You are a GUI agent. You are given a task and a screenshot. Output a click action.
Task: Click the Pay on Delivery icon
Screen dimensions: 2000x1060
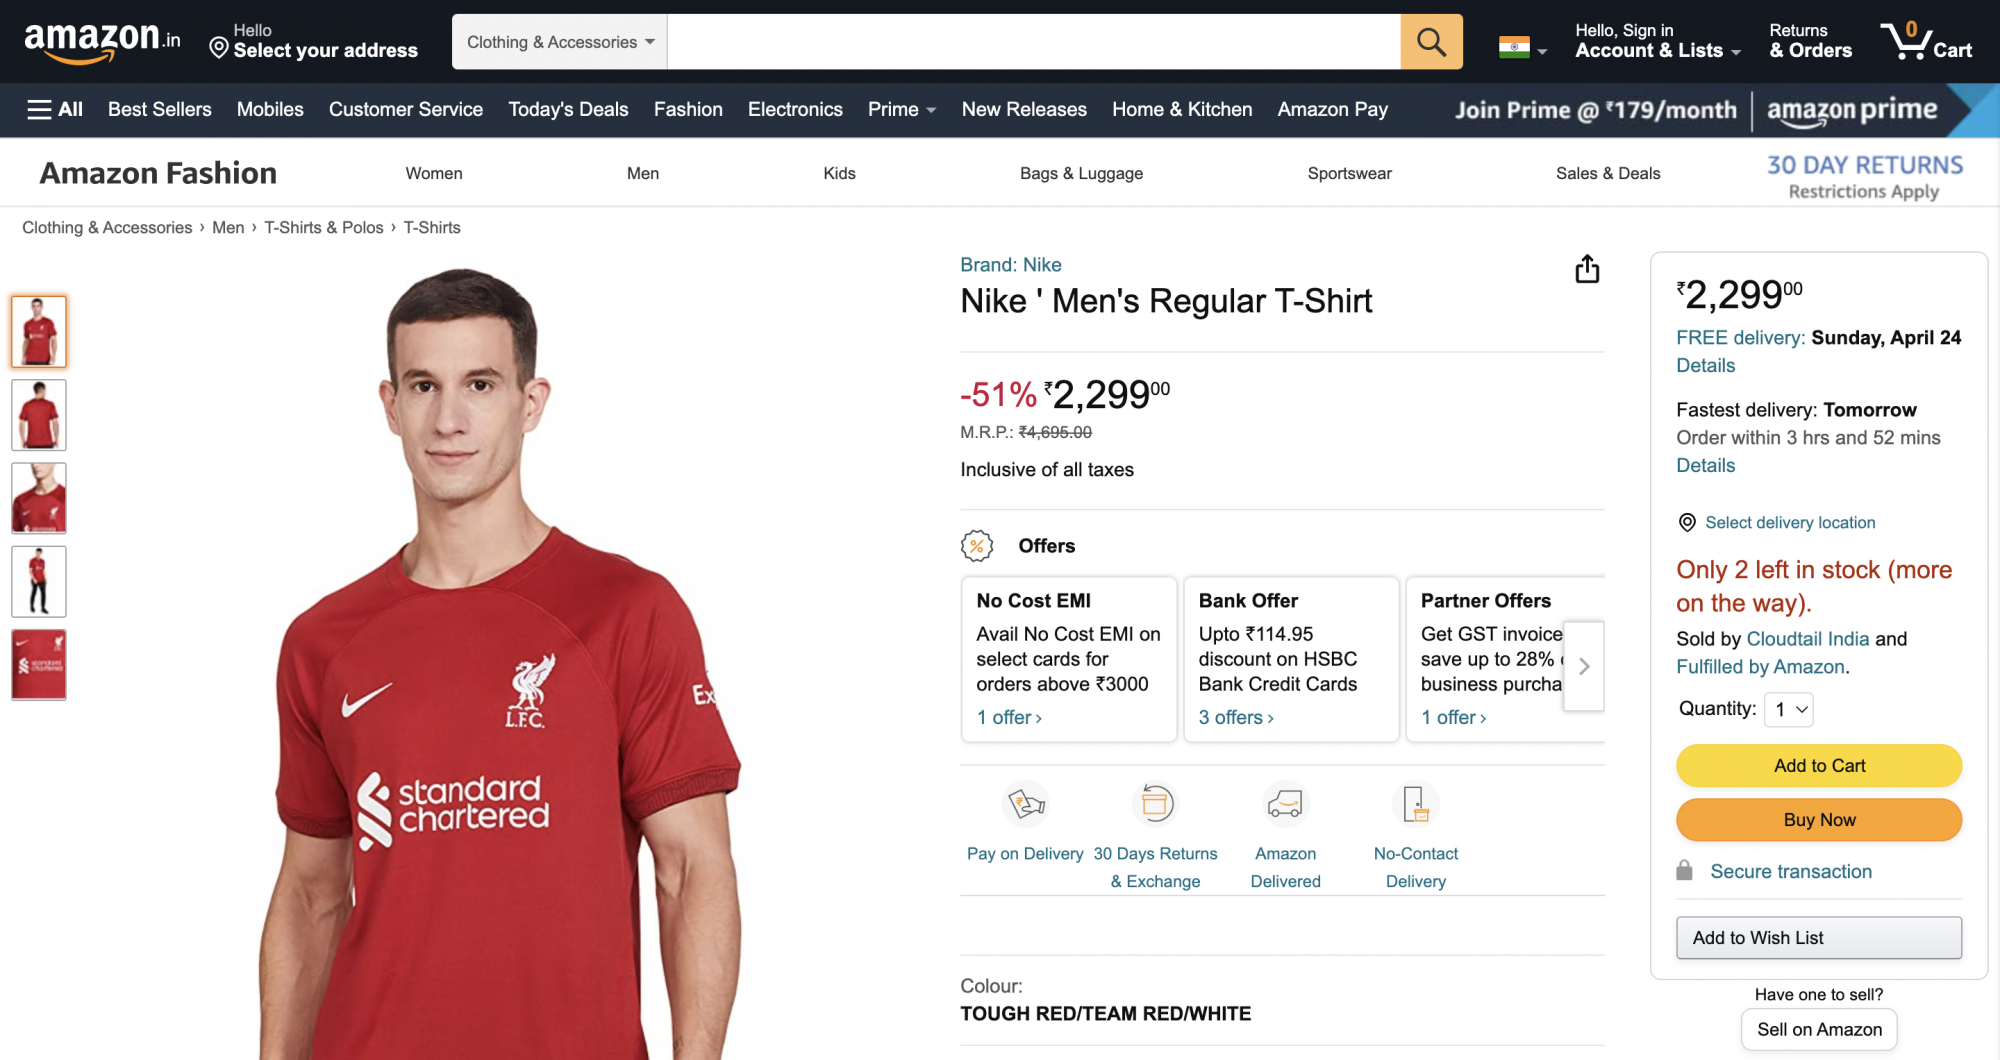click(1026, 804)
